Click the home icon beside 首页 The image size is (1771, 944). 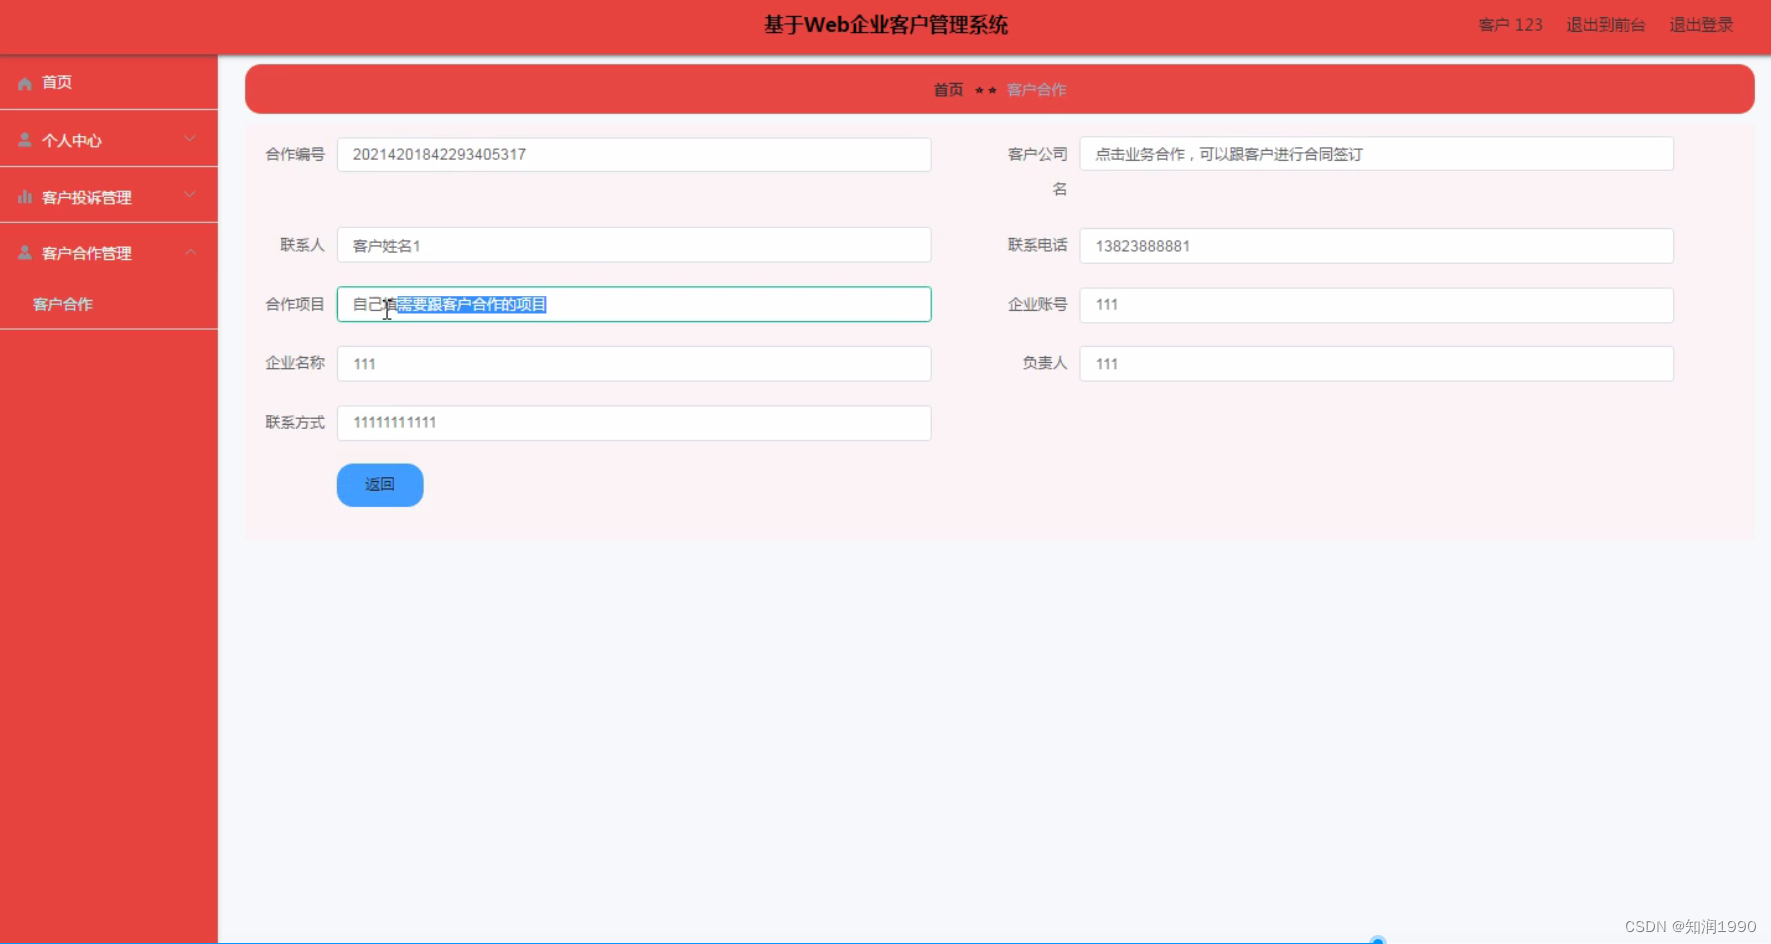pos(24,83)
